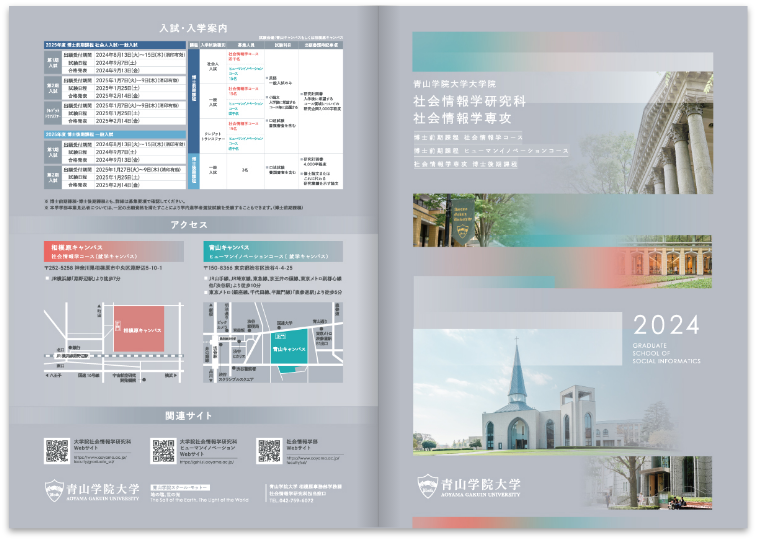Click the Aoyama Gakuin shield logo on left page
757x541 pixels.
pos(54,490)
